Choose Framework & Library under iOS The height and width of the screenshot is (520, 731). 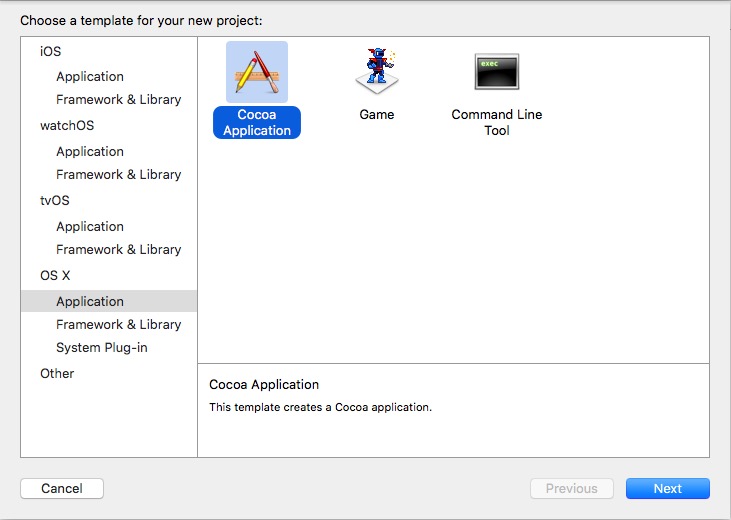pyautogui.click(x=118, y=99)
